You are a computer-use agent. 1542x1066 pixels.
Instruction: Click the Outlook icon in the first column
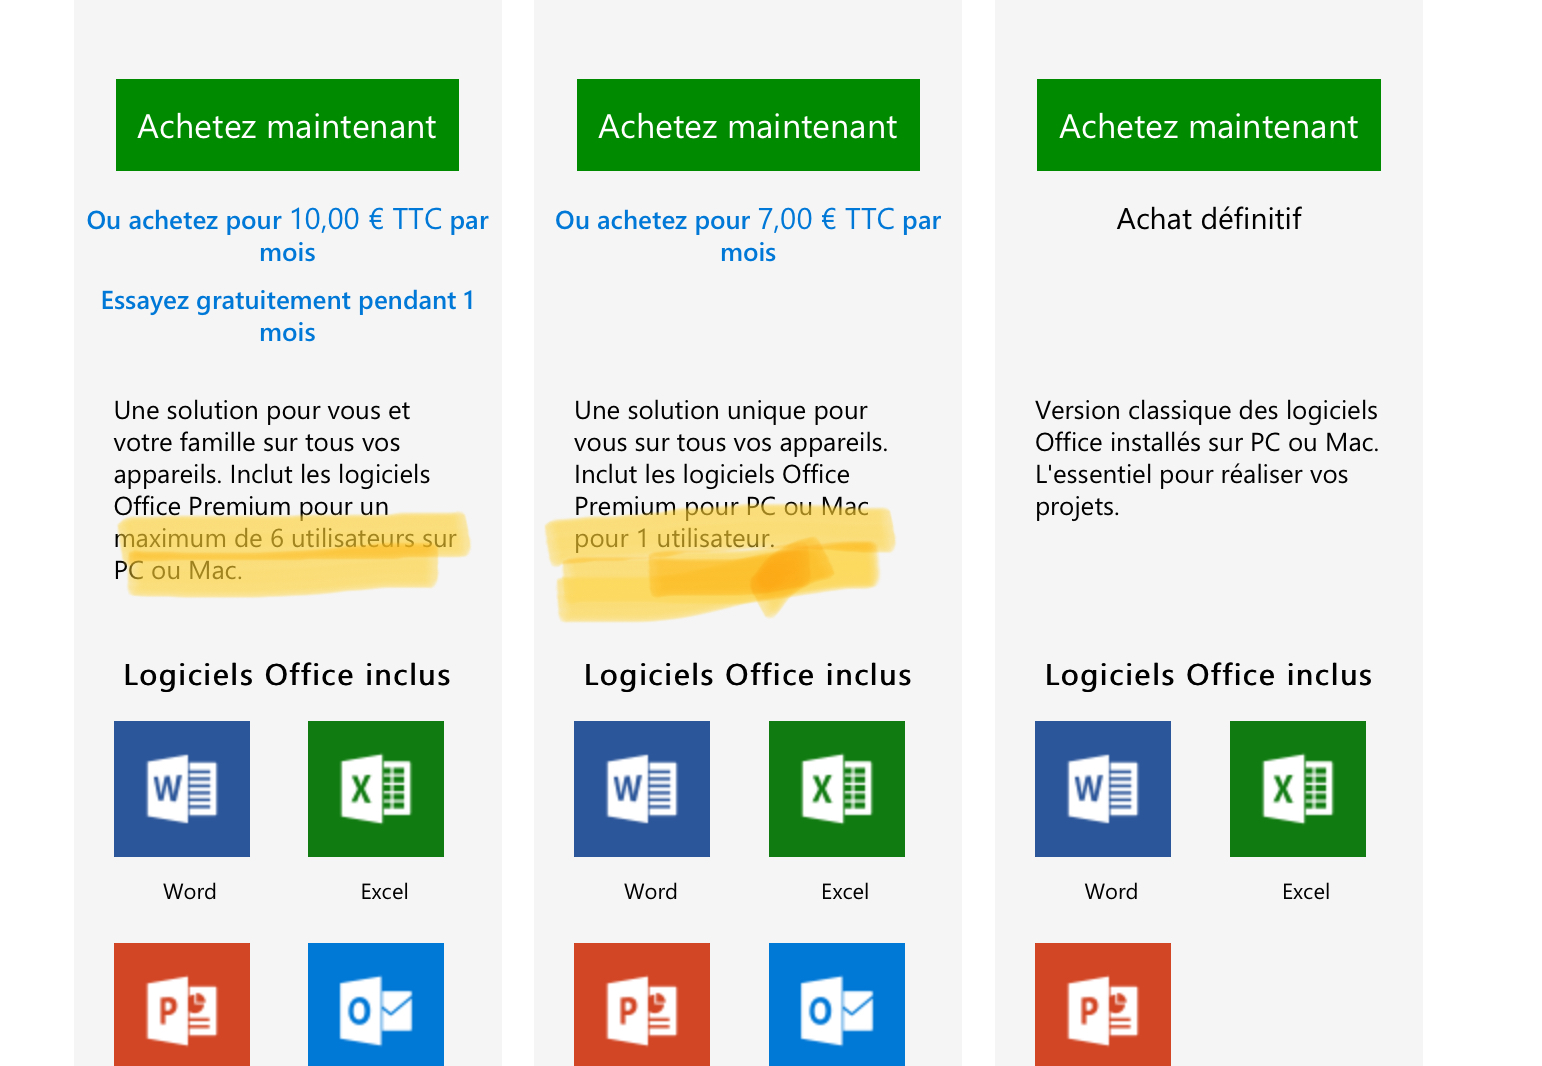(x=376, y=1004)
